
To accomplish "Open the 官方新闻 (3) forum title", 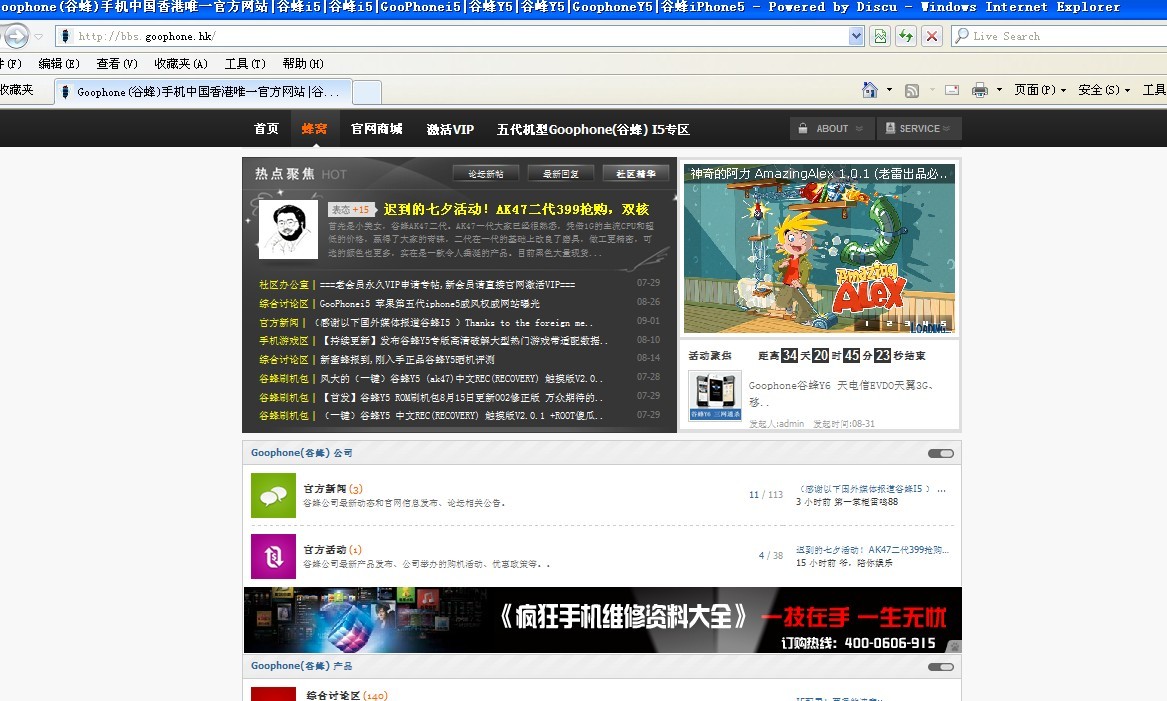I will pos(333,488).
